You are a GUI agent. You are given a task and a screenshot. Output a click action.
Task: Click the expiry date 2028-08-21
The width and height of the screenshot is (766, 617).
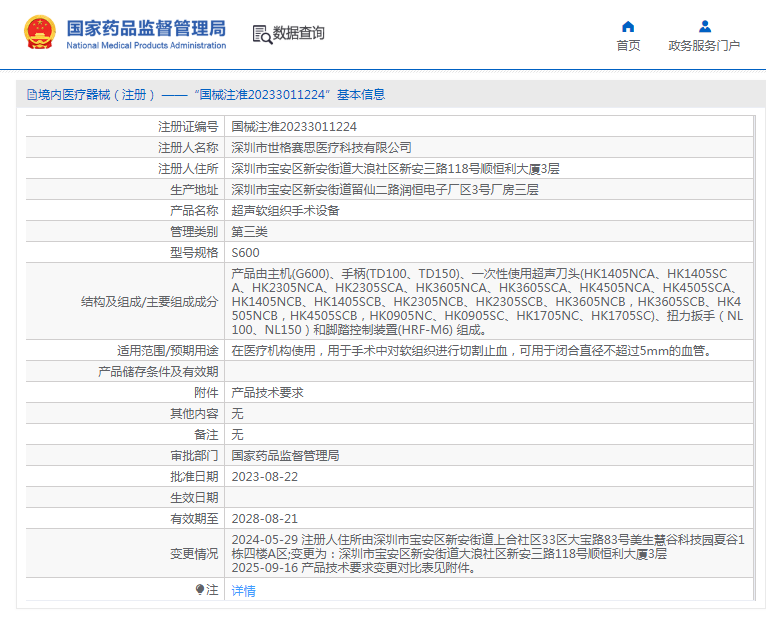coord(265,519)
